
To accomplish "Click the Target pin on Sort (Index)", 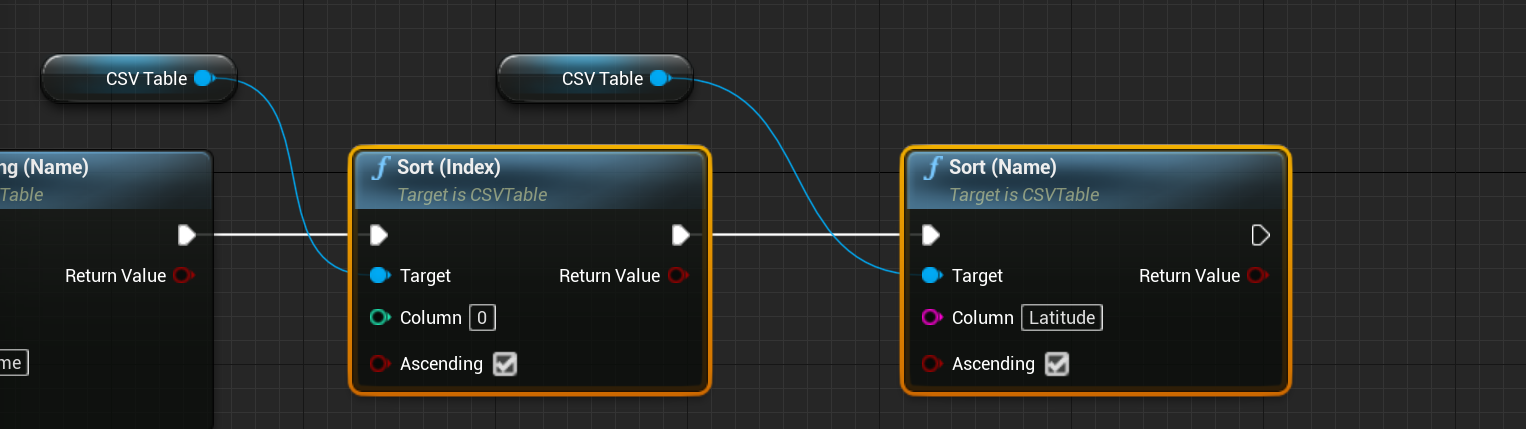I will pos(380,275).
